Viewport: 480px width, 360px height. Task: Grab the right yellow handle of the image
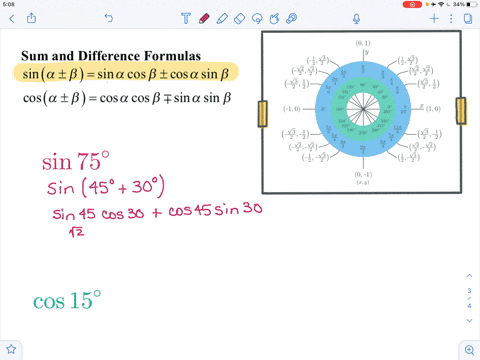[x=461, y=111]
